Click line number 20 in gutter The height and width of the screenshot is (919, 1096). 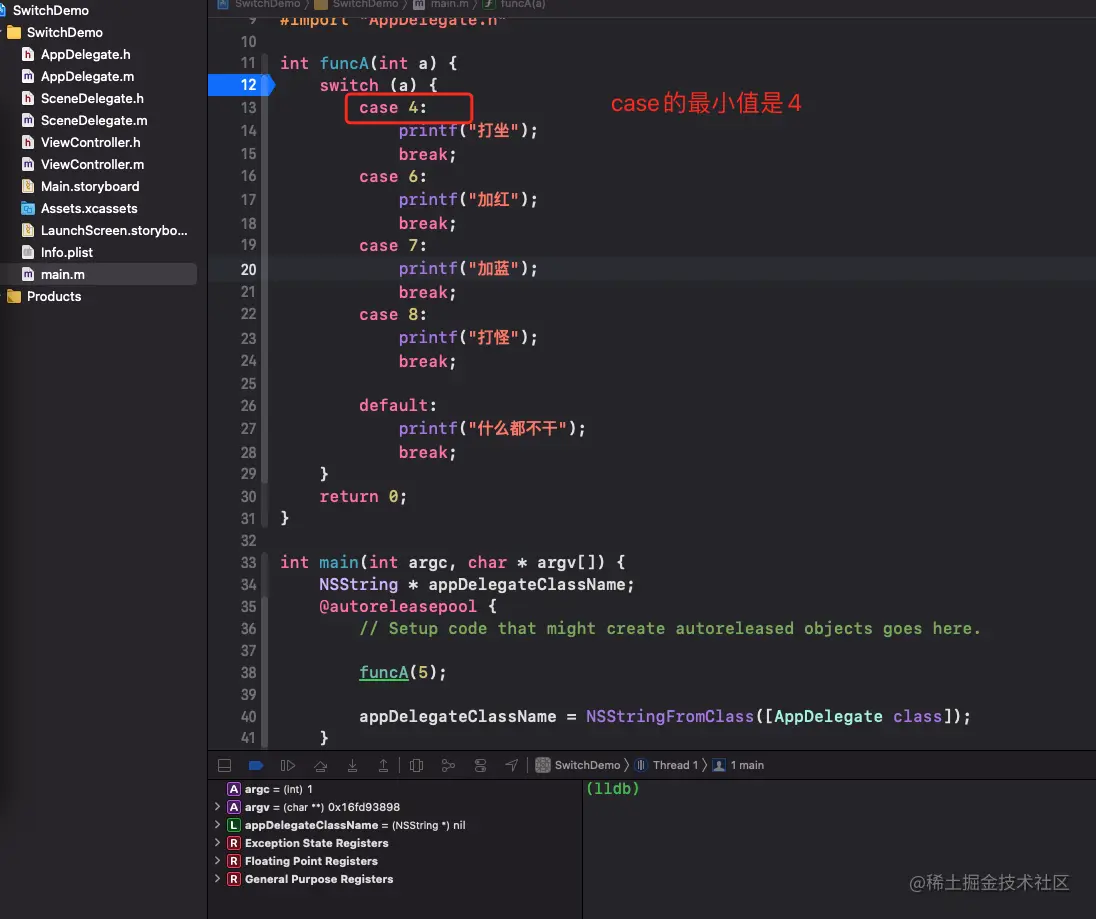point(248,269)
